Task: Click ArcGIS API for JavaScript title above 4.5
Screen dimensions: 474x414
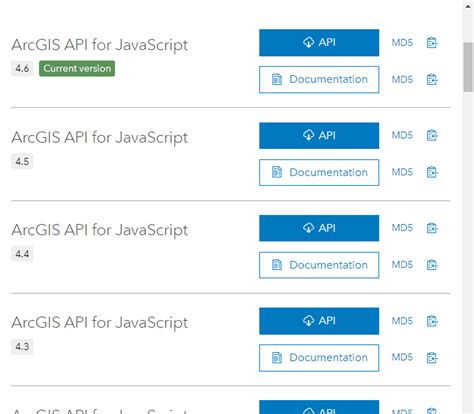Action: pos(100,138)
